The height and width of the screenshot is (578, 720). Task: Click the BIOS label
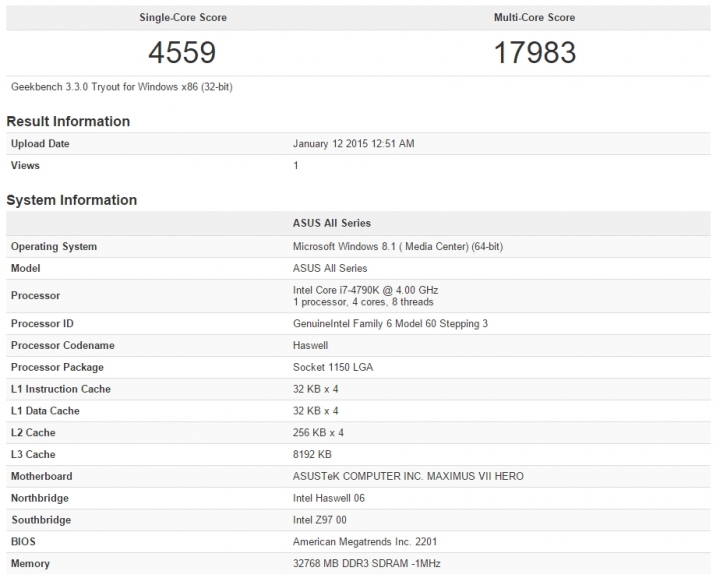[x=23, y=542]
